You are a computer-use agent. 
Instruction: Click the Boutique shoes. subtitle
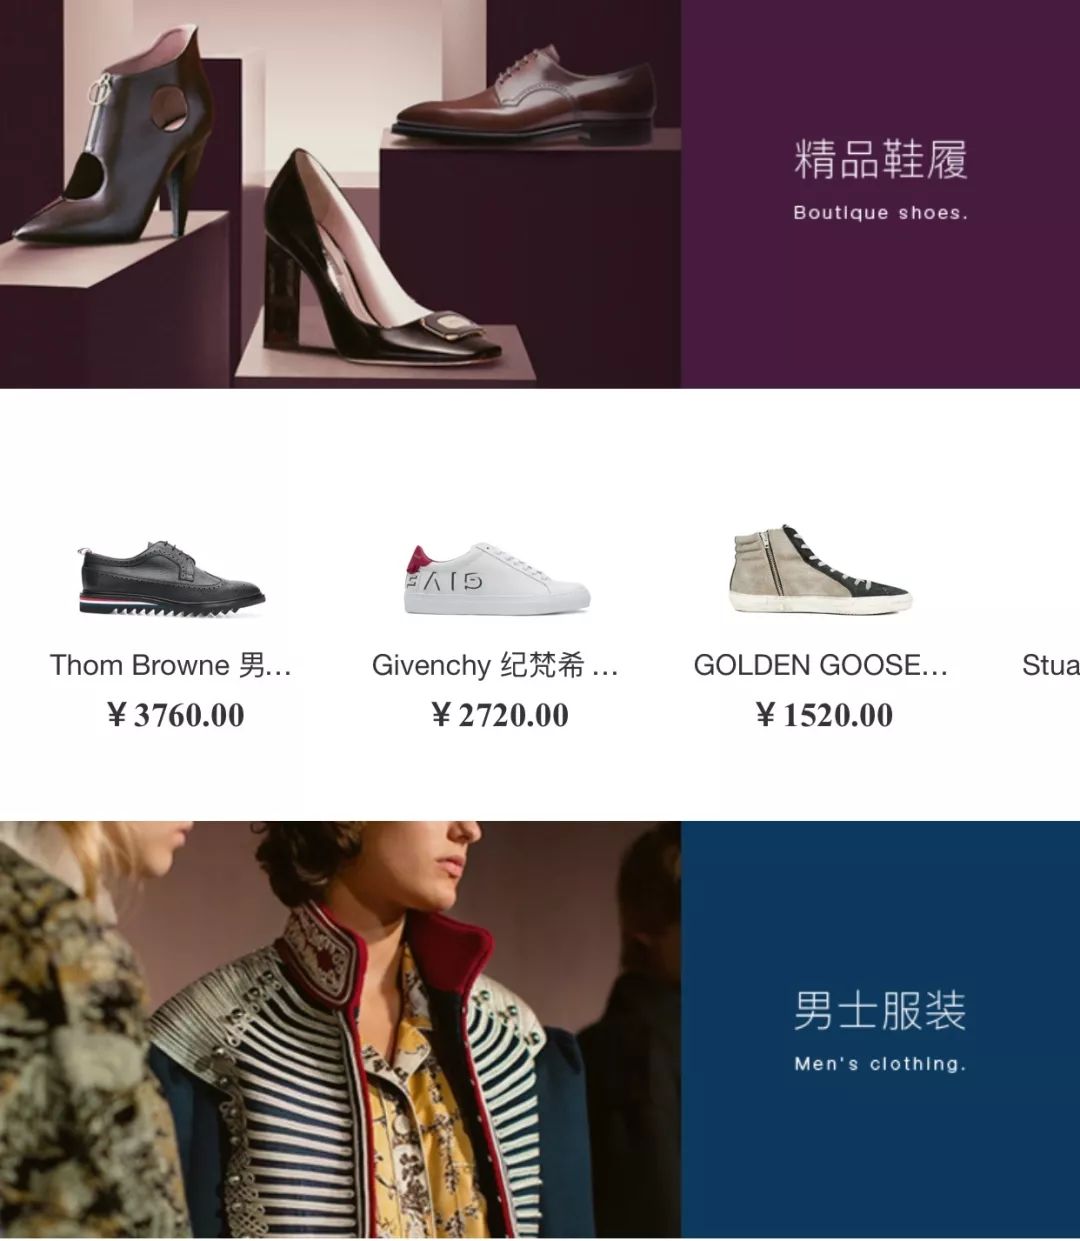[881, 213]
